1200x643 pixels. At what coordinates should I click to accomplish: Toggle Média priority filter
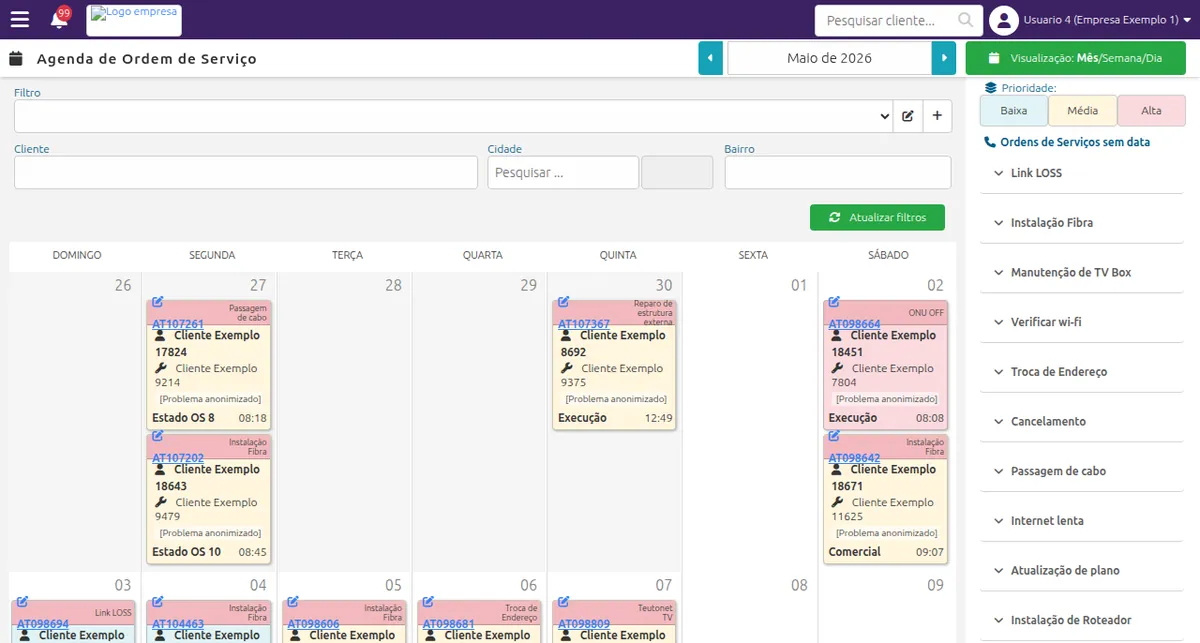[x=1082, y=111]
